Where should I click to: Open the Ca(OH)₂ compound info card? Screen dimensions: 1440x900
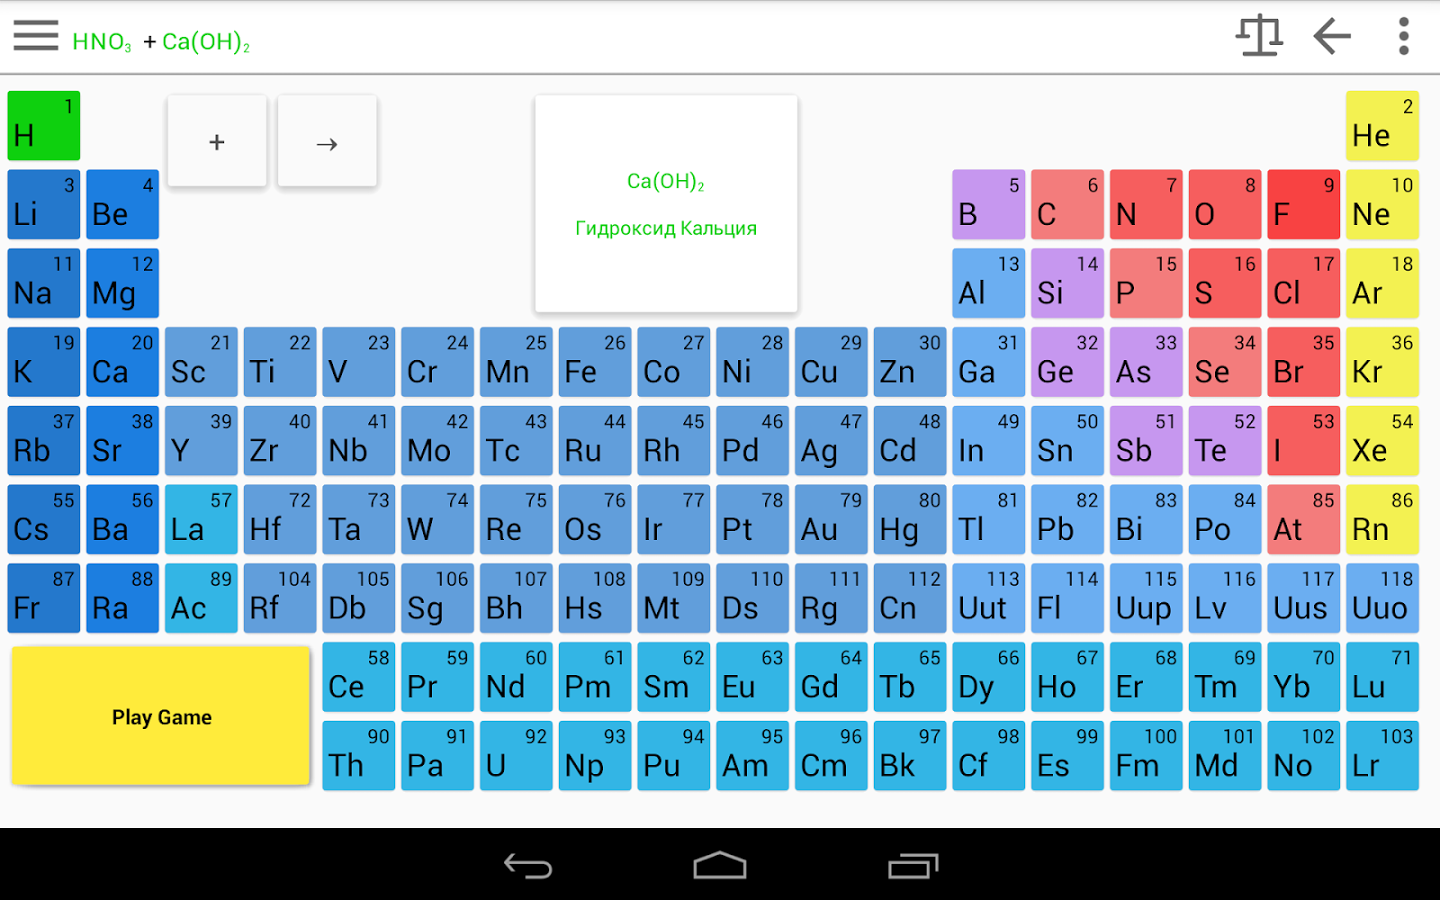pyautogui.click(x=666, y=204)
